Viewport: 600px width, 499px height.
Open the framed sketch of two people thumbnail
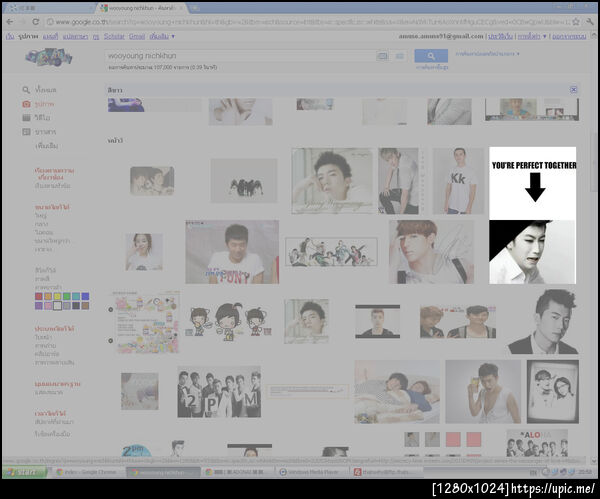[x=553, y=391]
